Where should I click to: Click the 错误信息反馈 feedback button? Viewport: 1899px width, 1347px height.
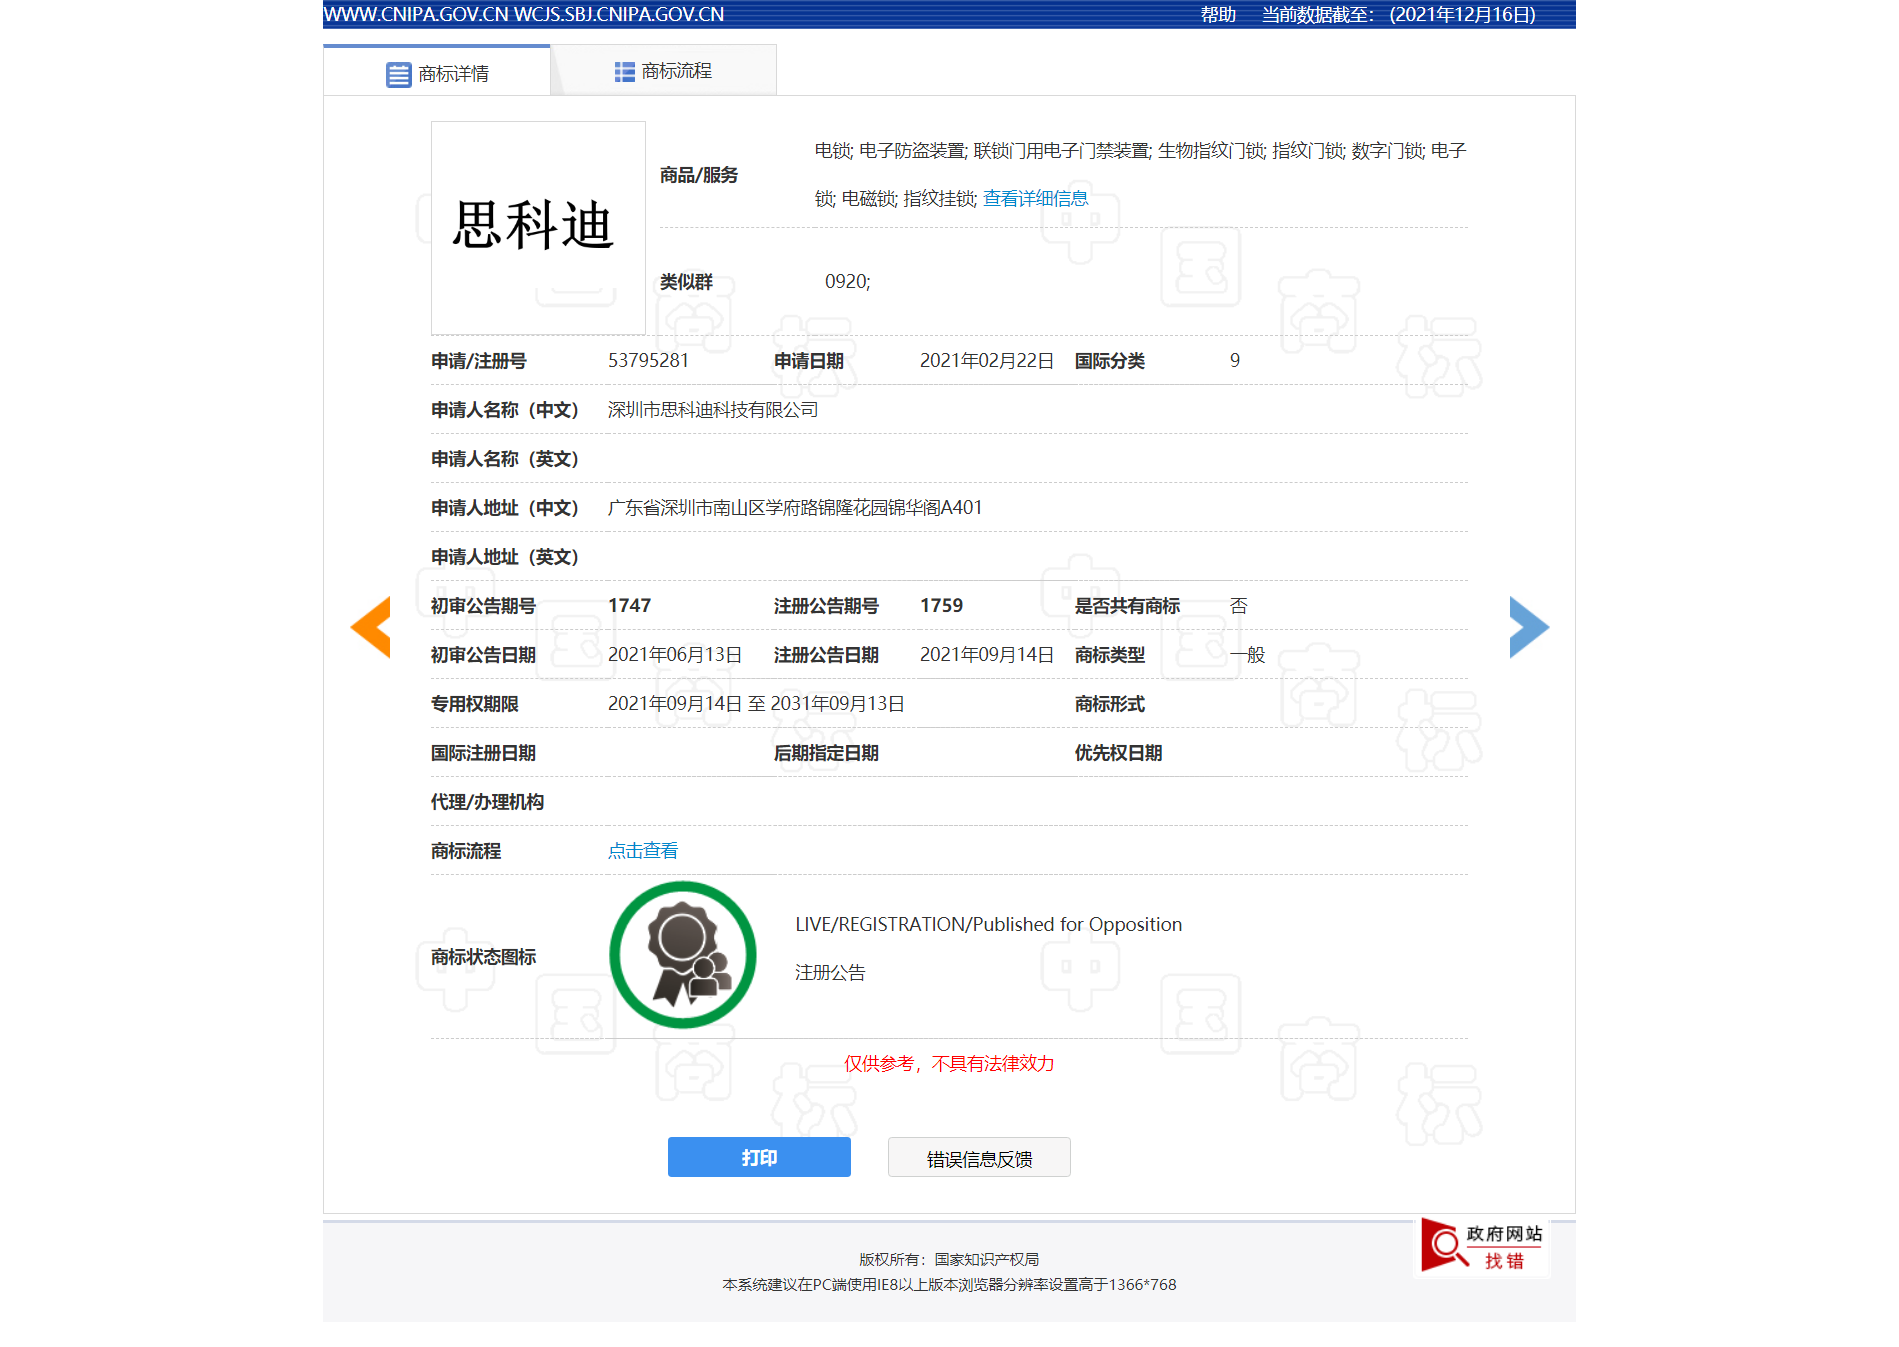click(979, 1158)
